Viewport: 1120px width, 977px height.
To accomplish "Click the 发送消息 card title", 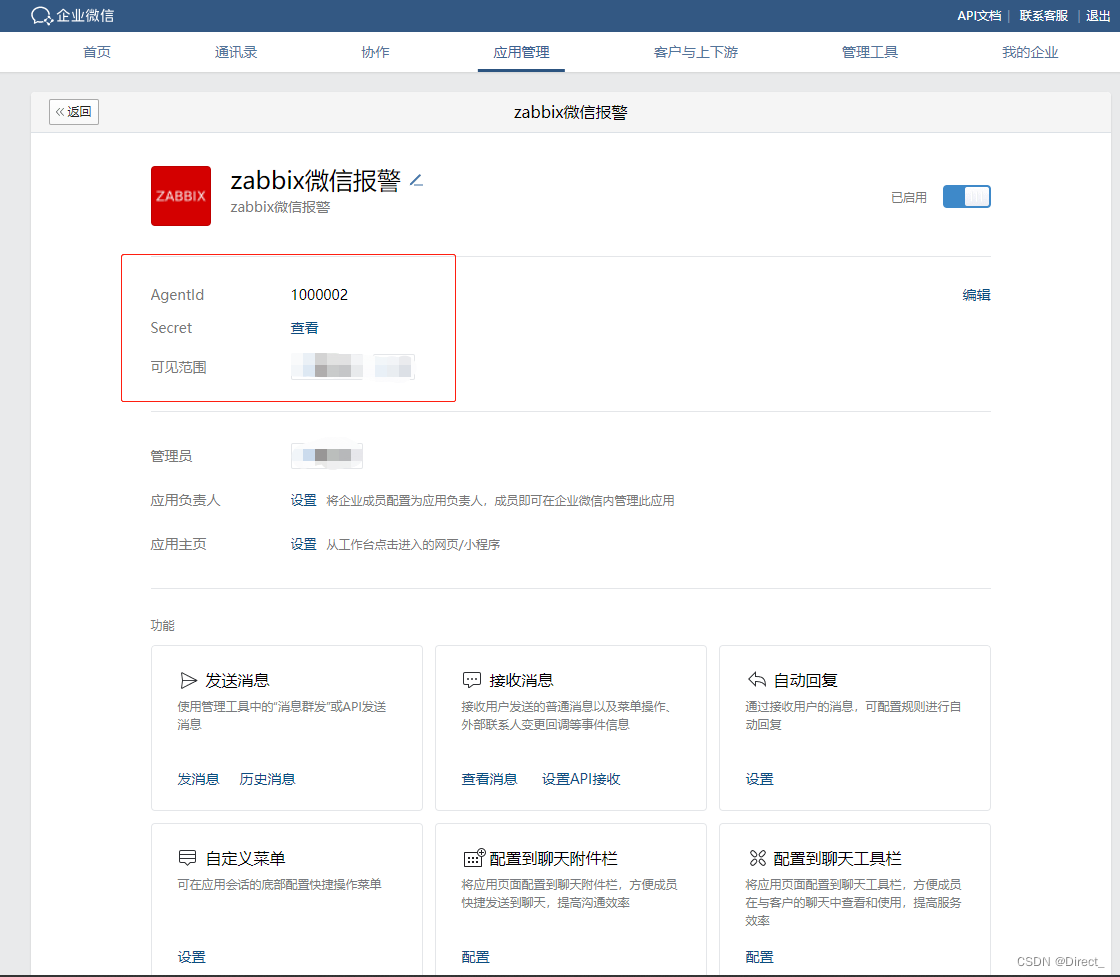I will point(237,681).
